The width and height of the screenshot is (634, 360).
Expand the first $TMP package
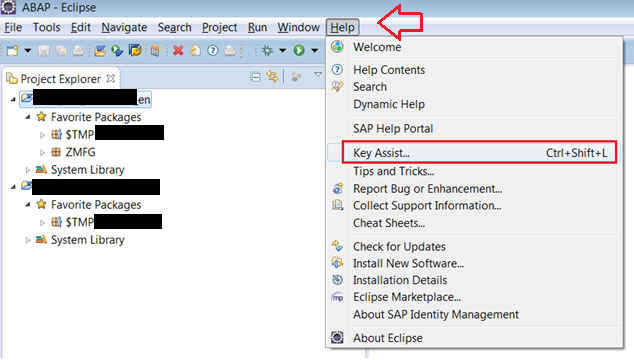point(42,135)
